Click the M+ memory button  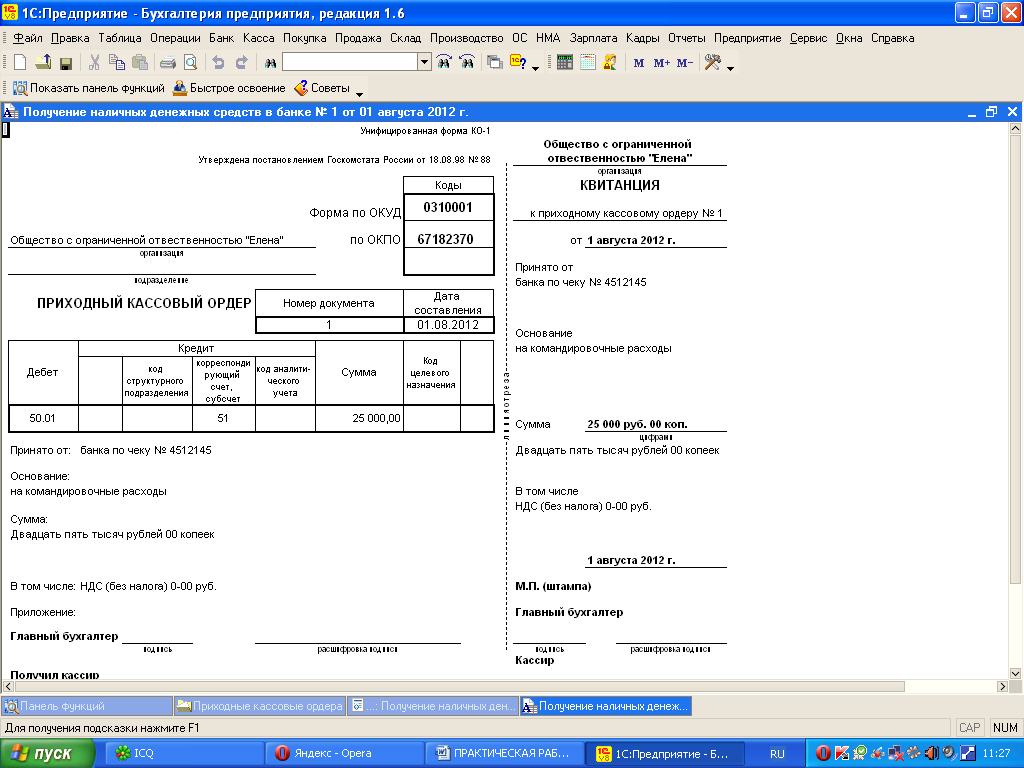coord(662,63)
